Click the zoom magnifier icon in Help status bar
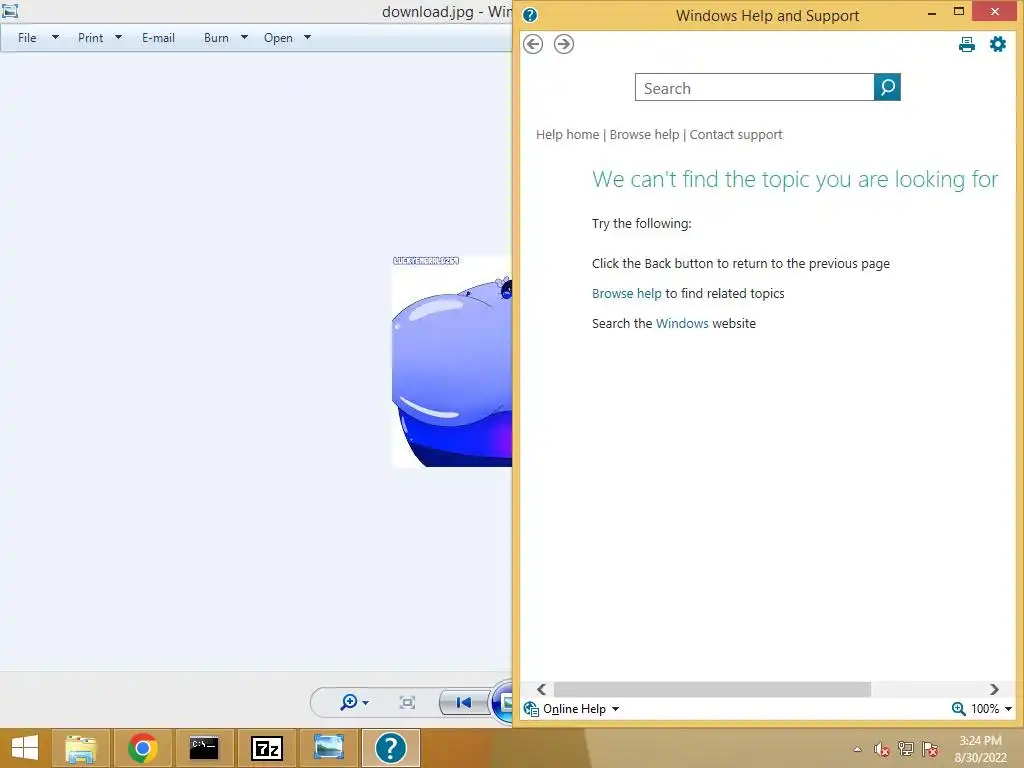 click(958, 709)
